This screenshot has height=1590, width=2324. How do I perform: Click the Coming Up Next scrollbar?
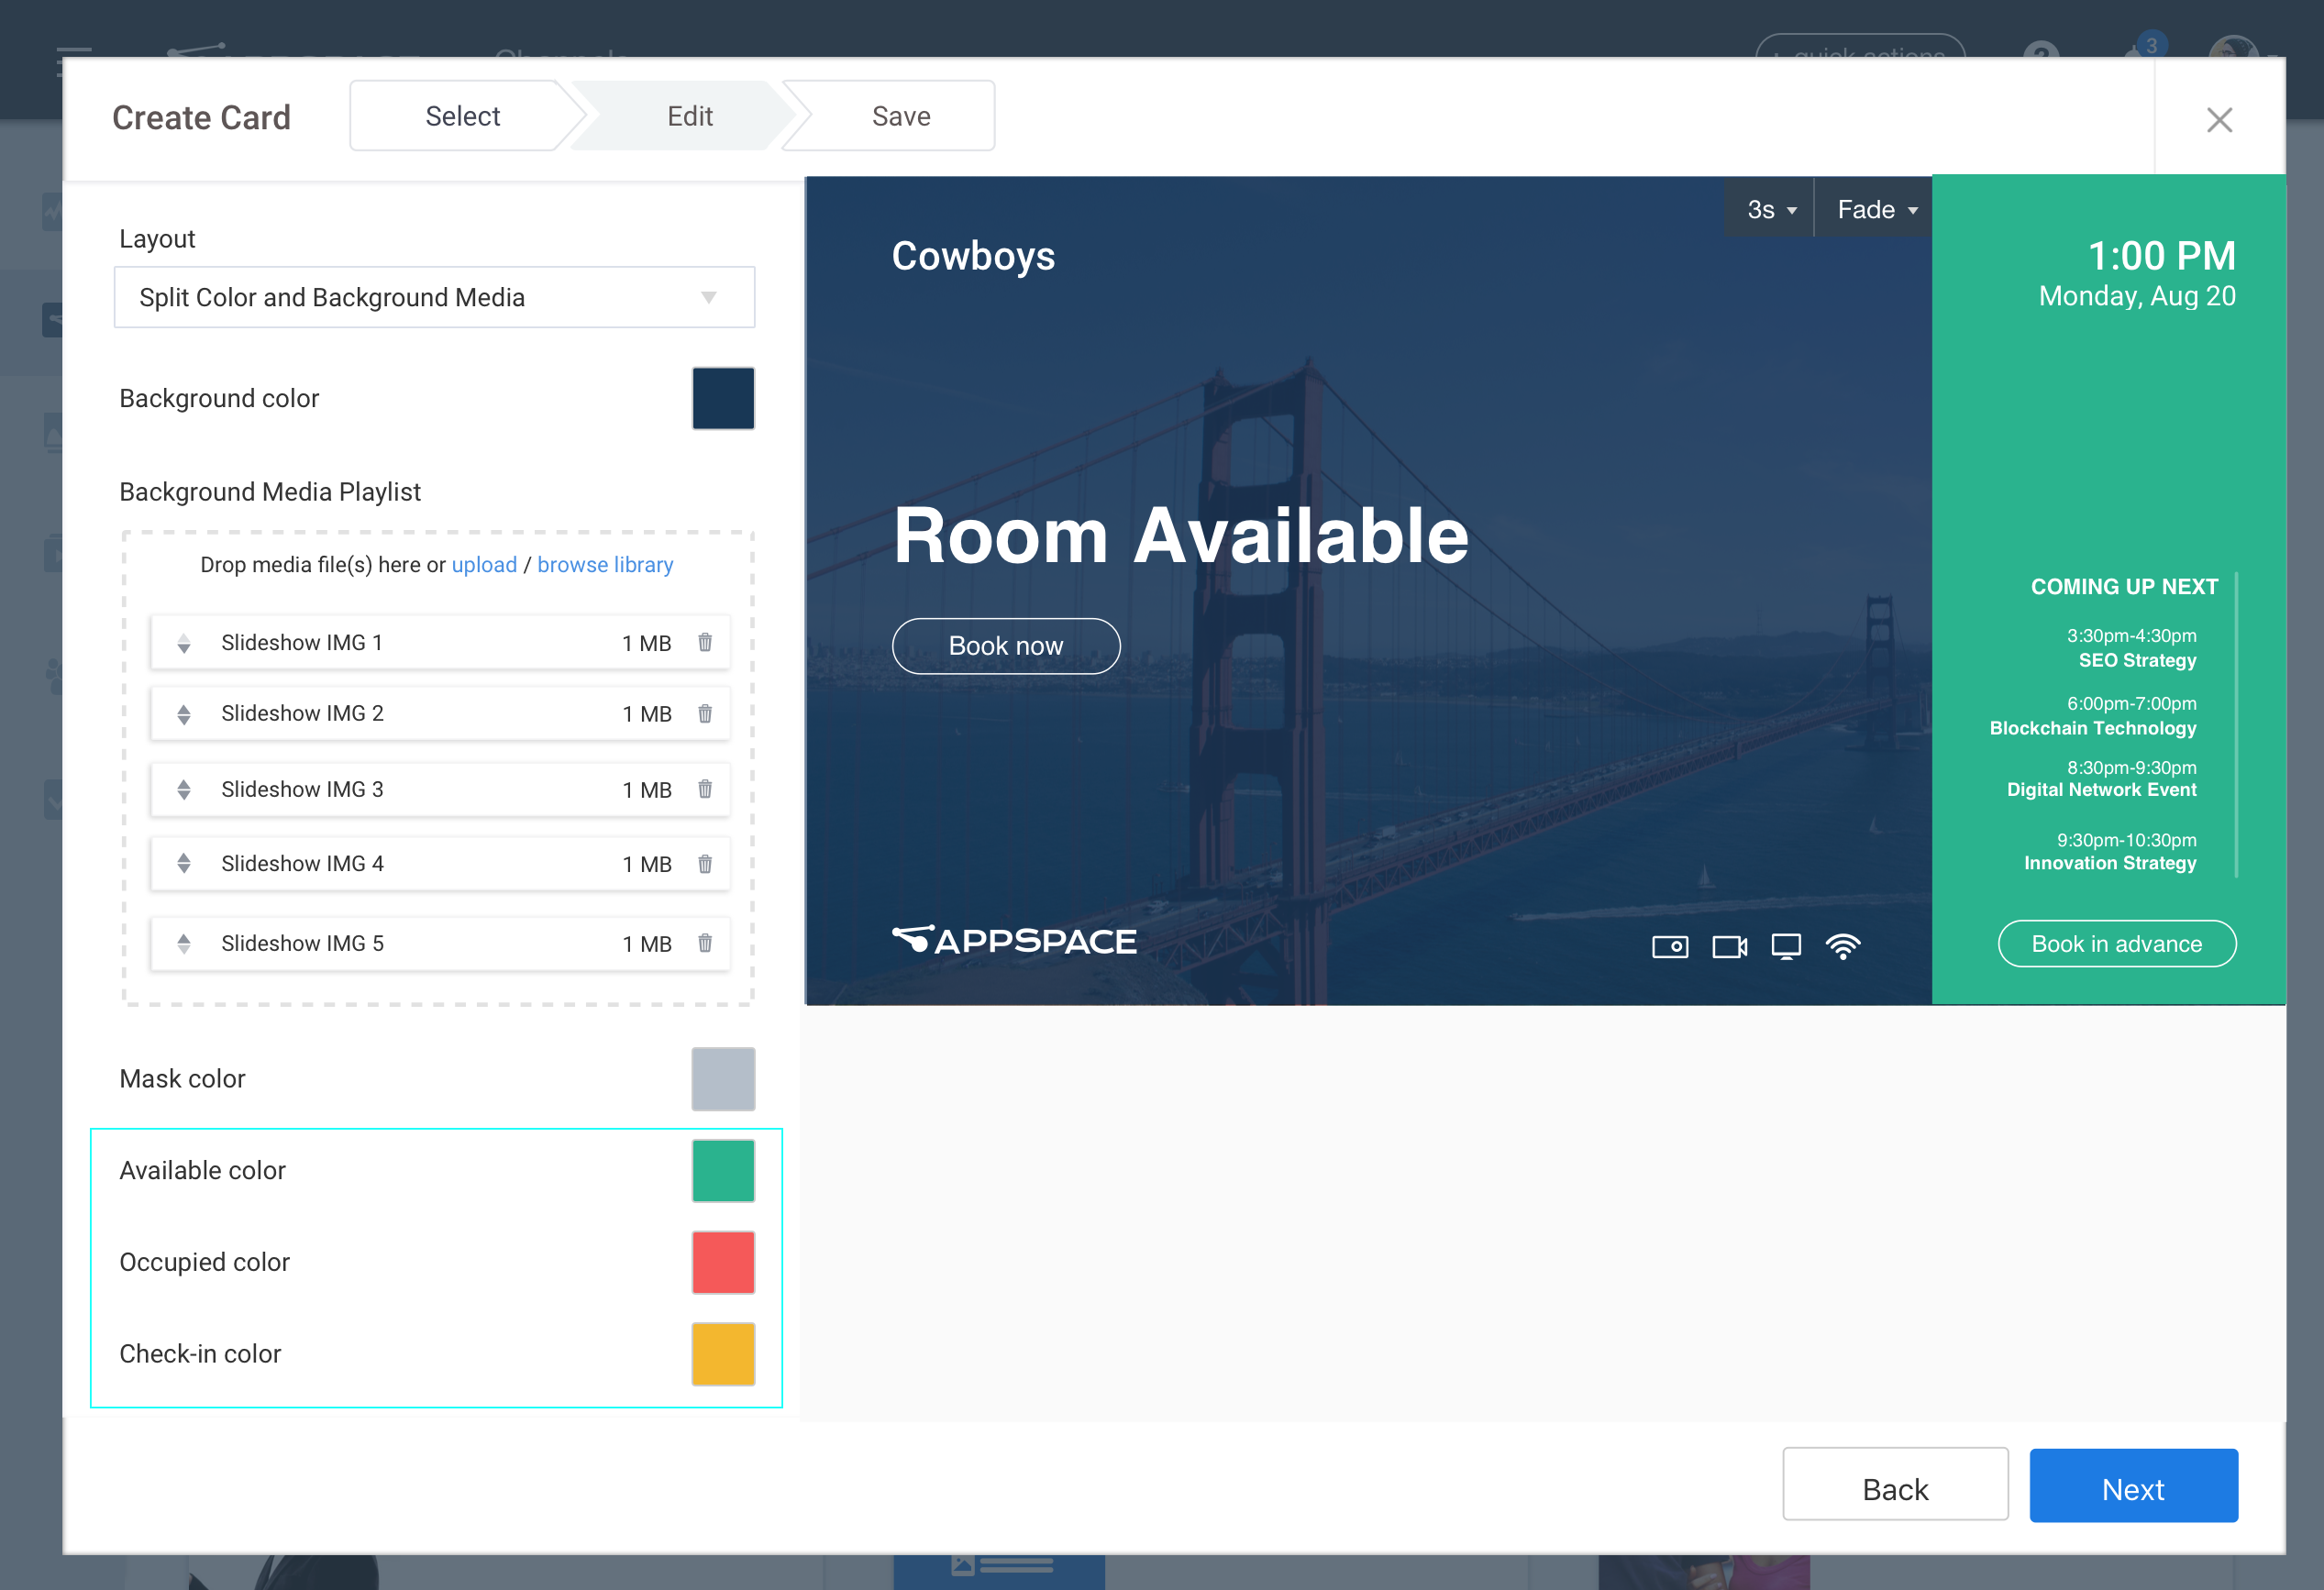(2236, 725)
